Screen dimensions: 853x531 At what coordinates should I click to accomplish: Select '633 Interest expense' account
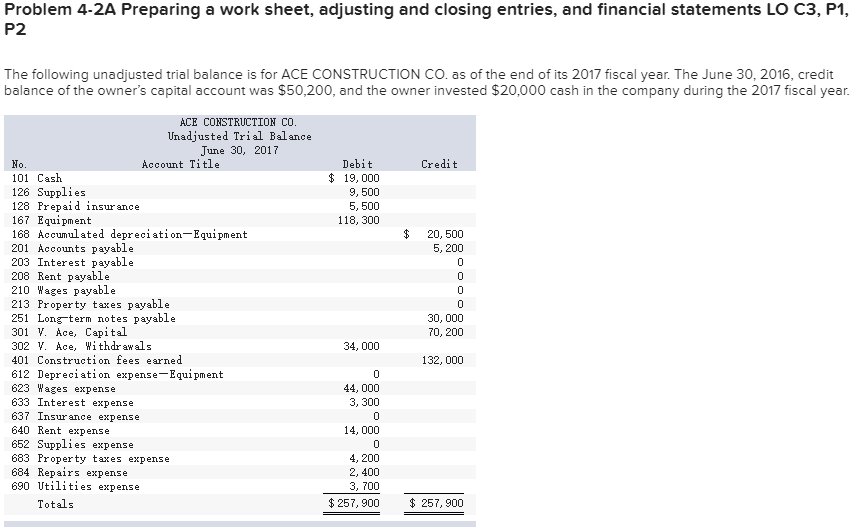tap(72, 403)
